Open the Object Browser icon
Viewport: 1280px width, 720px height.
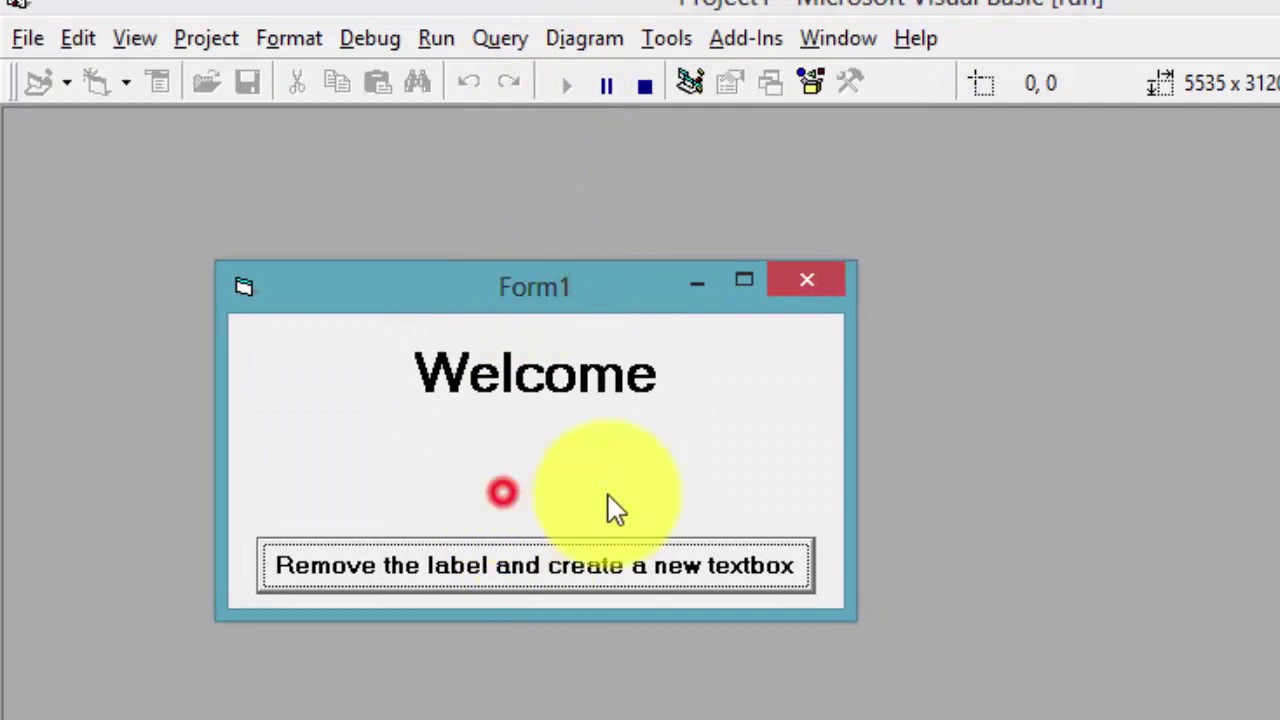tap(810, 82)
